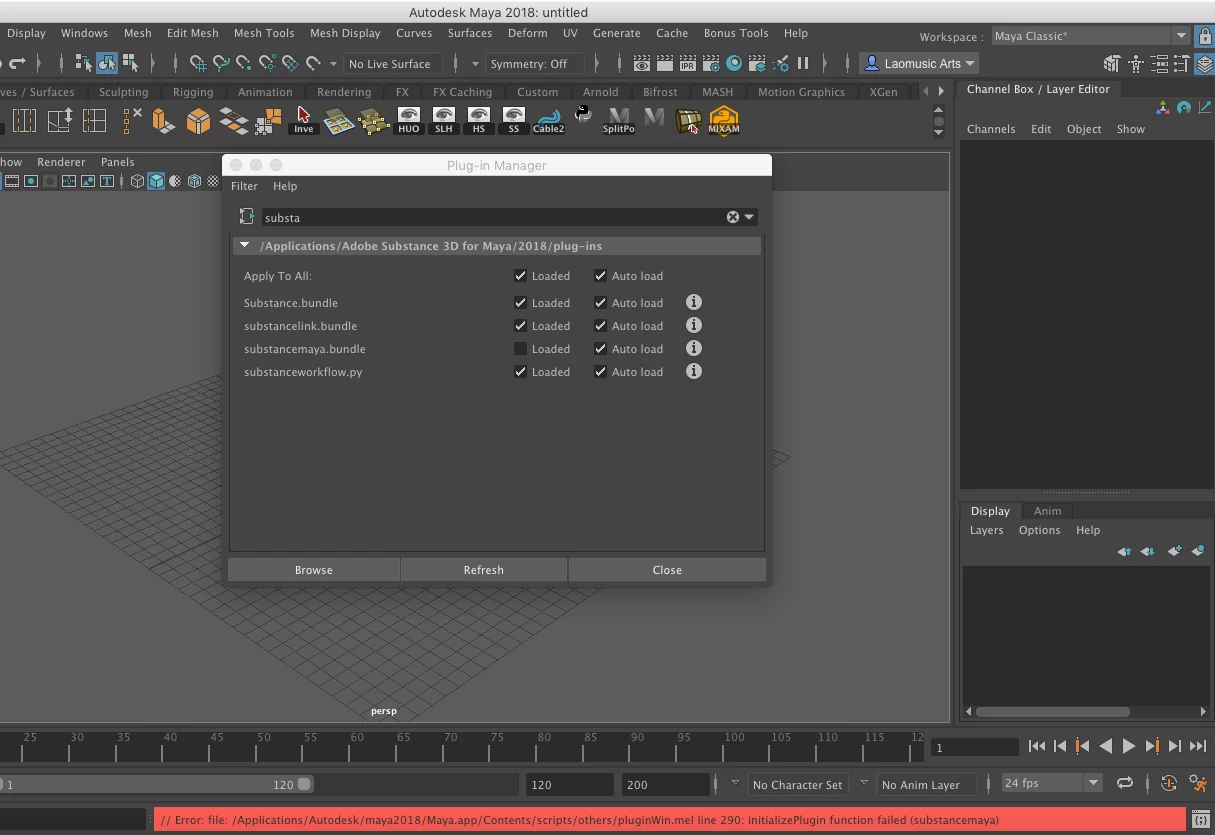Uncheck Auto load for substancemaya.bundle
The height and width of the screenshot is (835, 1215).
(x=600, y=349)
